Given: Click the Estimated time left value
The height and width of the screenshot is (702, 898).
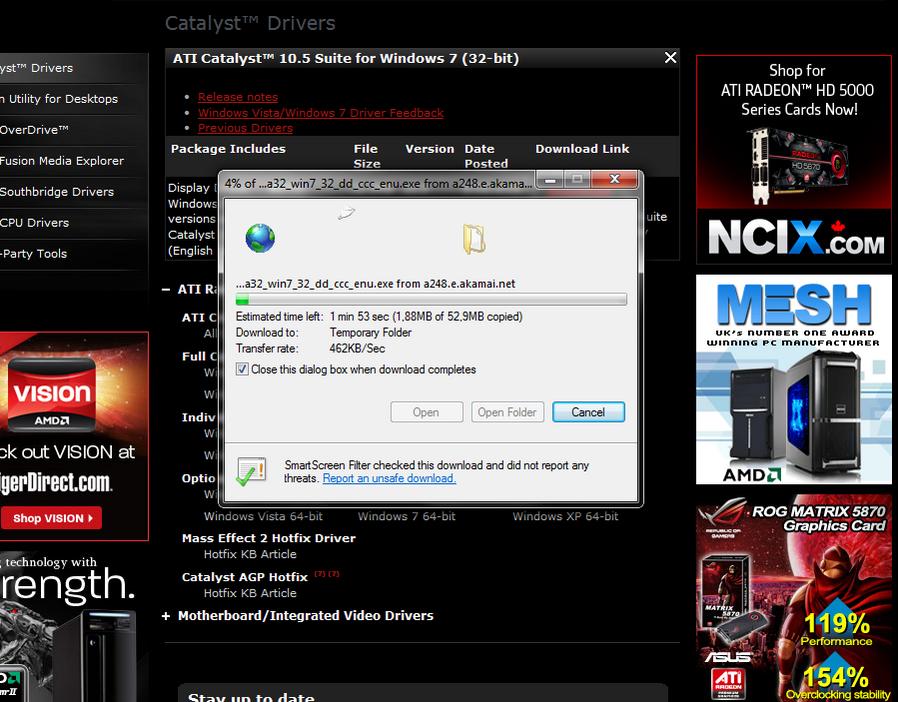Looking at the screenshot, I should click(x=426, y=317).
